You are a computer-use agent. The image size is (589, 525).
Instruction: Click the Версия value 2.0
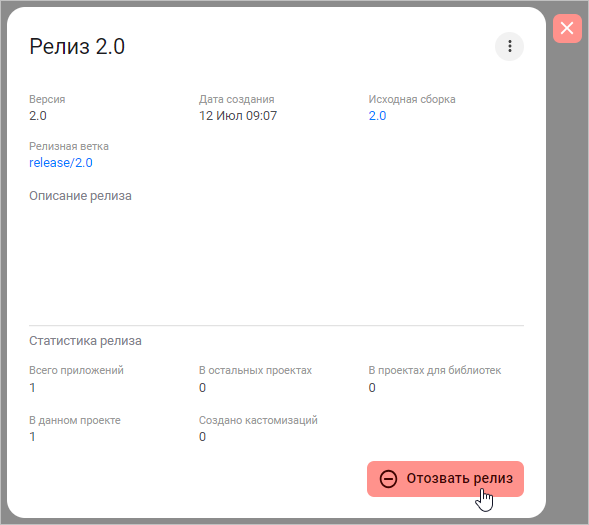click(x=38, y=116)
